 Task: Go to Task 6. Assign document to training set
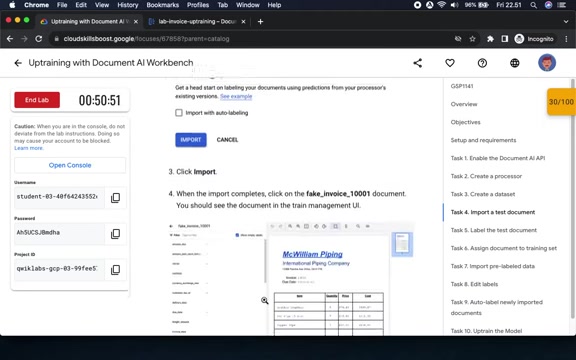point(504,248)
